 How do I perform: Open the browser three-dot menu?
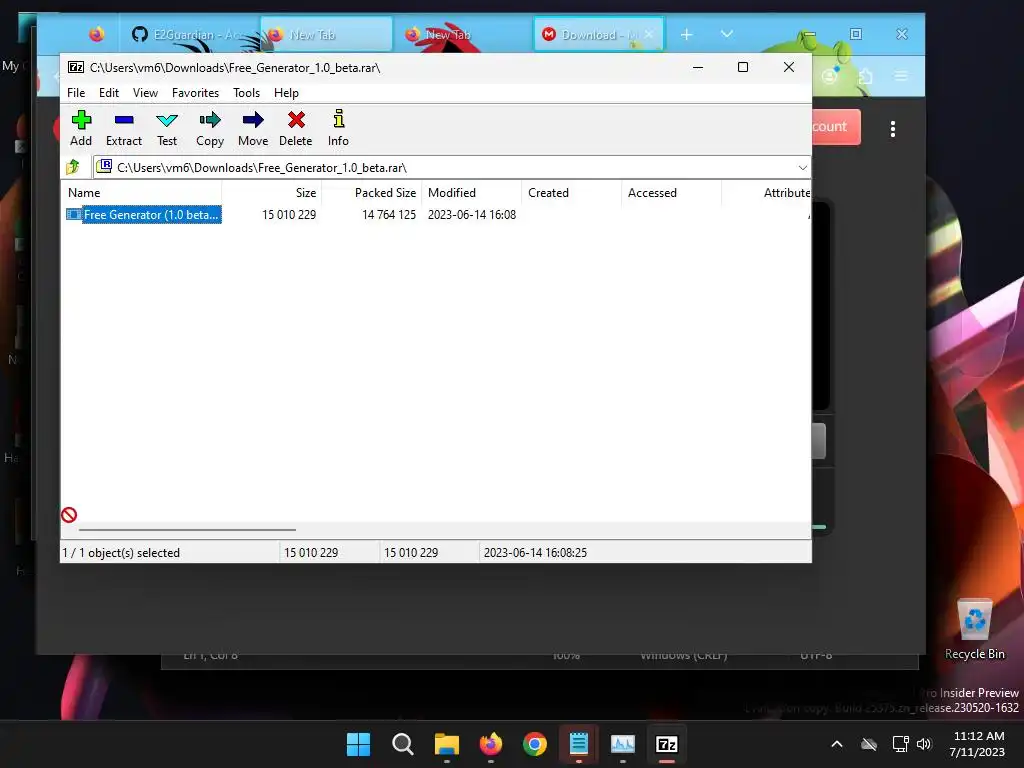(893, 129)
